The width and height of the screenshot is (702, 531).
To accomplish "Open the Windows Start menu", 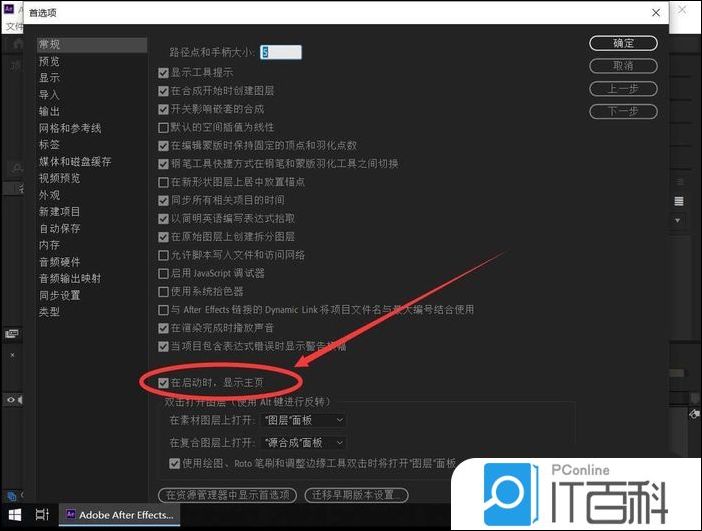I will click(14, 515).
